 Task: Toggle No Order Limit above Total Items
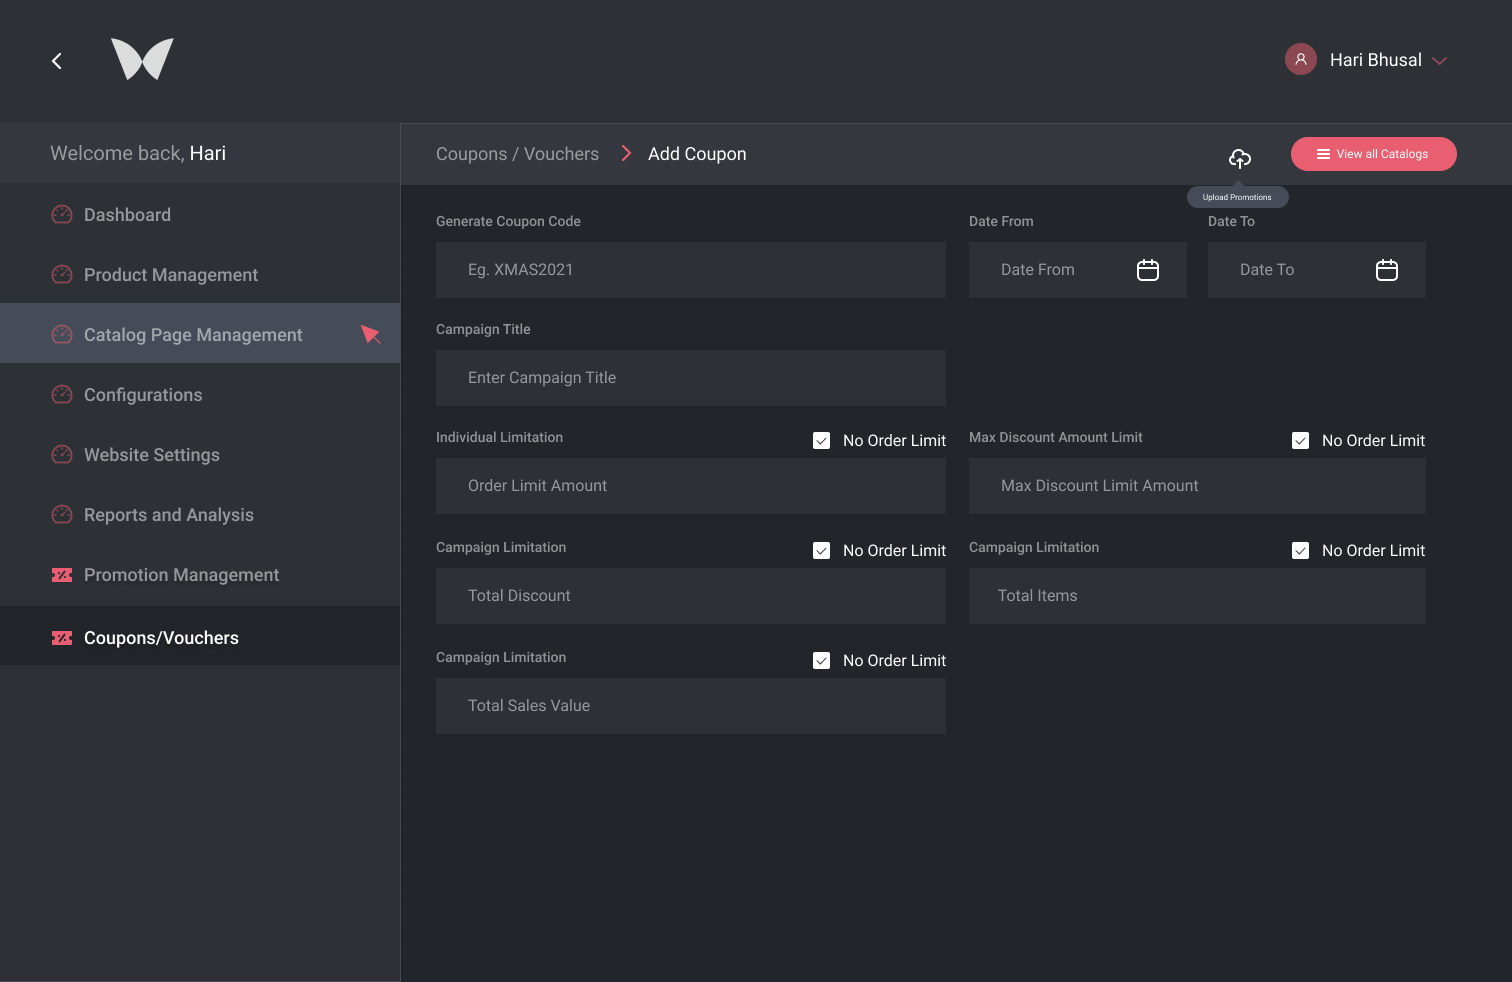[x=1300, y=551]
